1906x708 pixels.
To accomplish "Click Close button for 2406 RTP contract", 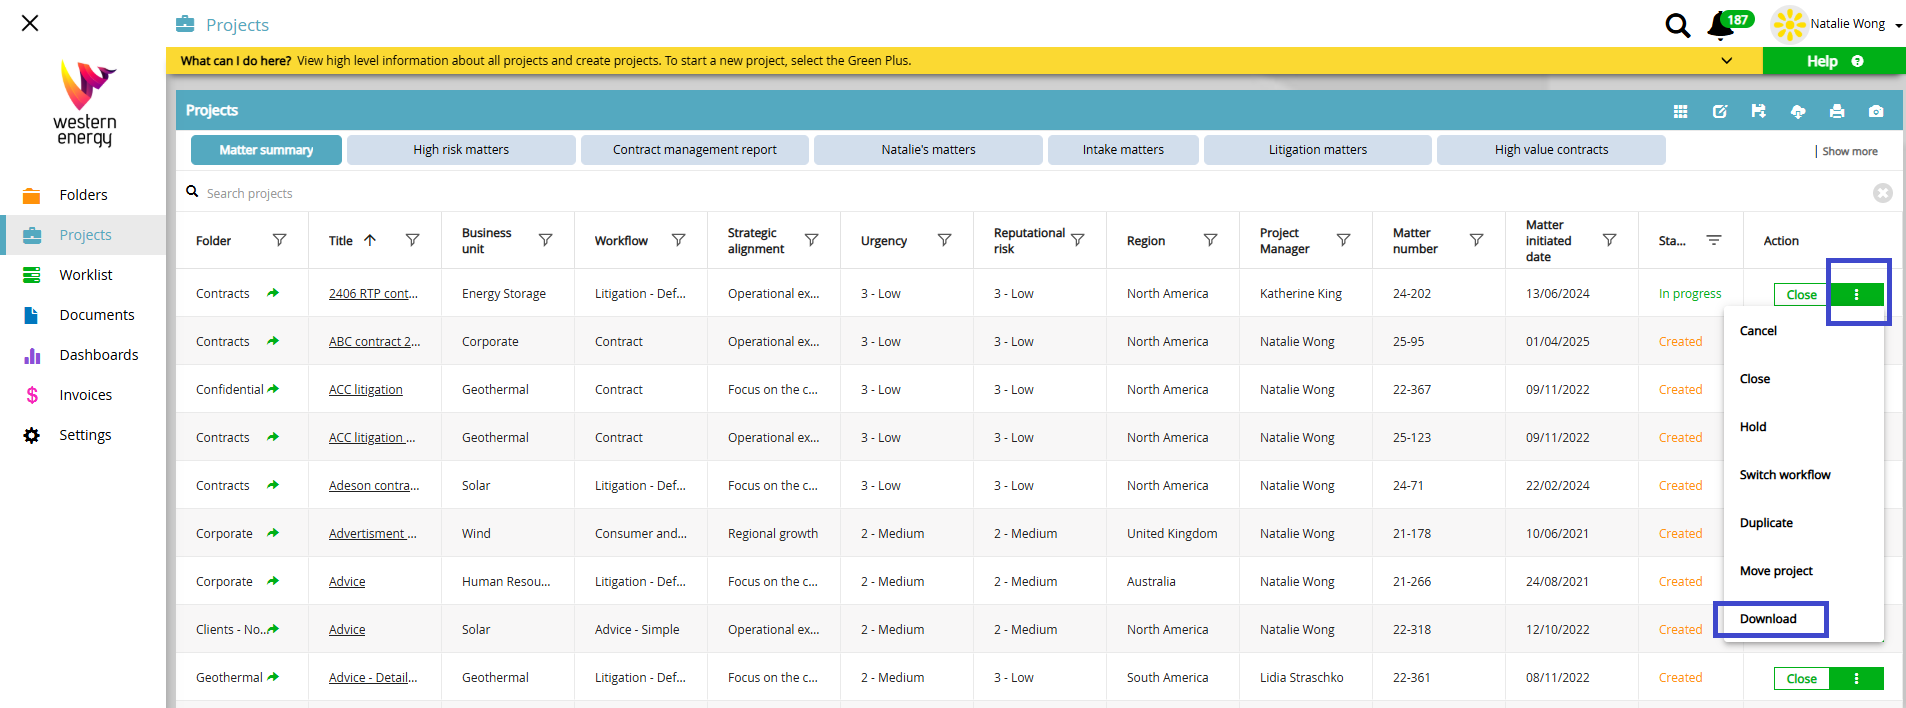I will (x=1802, y=294).
